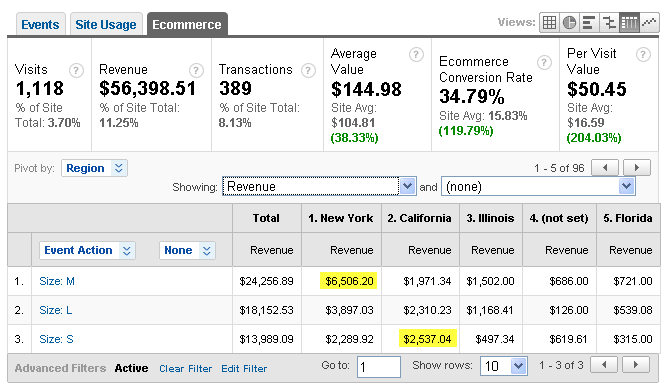Open help icon beside Per Visit Value
665x386 pixels.
pos(643,54)
